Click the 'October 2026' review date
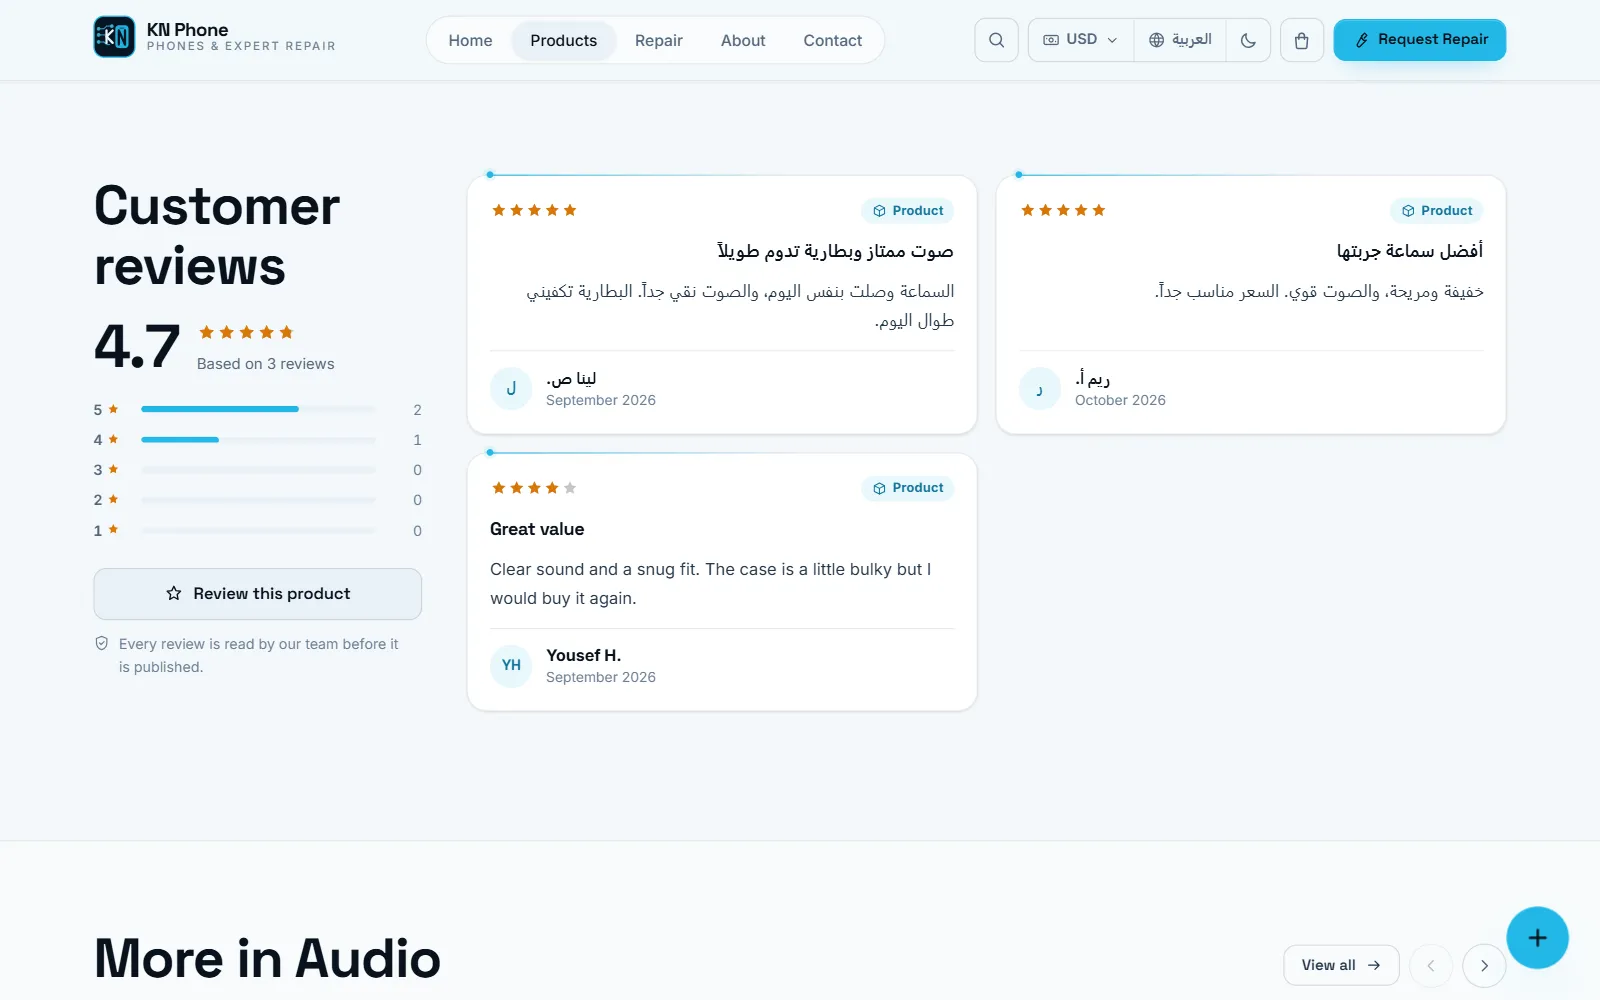Viewport: 1600px width, 1000px height. [1120, 400]
